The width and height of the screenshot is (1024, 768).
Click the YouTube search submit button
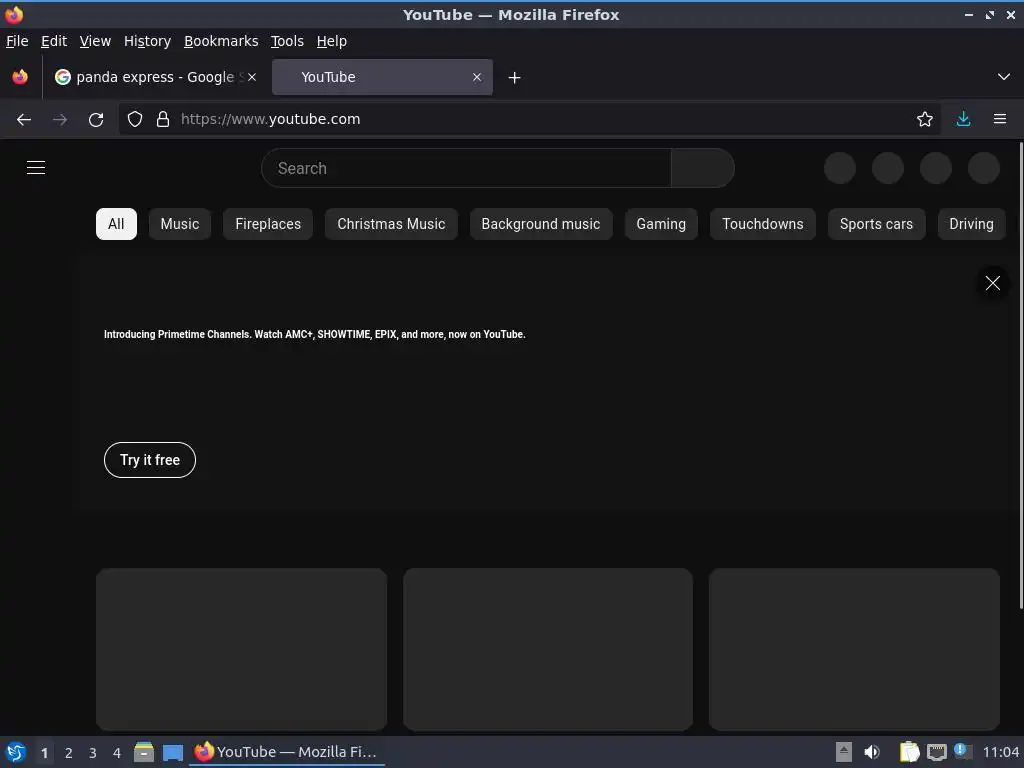tap(703, 168)
